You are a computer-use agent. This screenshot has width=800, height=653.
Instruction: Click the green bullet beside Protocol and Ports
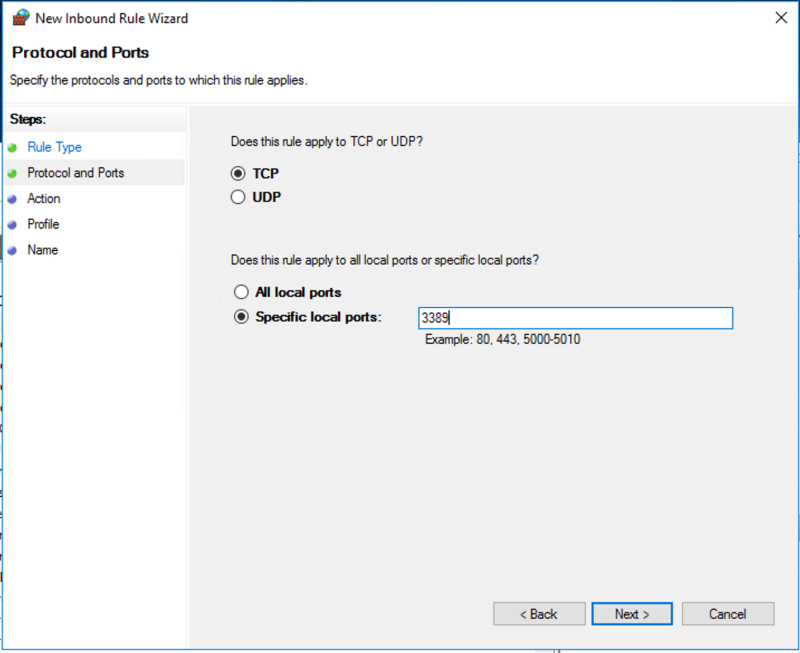[13, 173]
